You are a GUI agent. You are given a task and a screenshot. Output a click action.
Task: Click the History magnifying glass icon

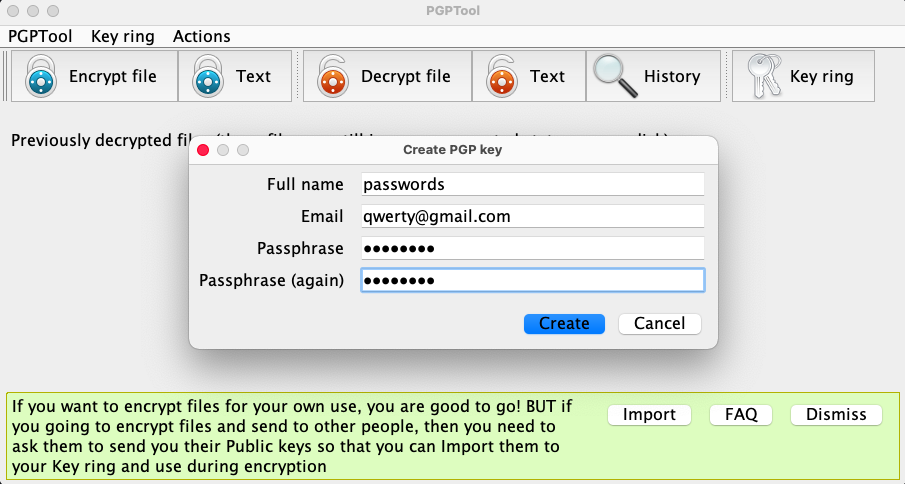point(615,76)
